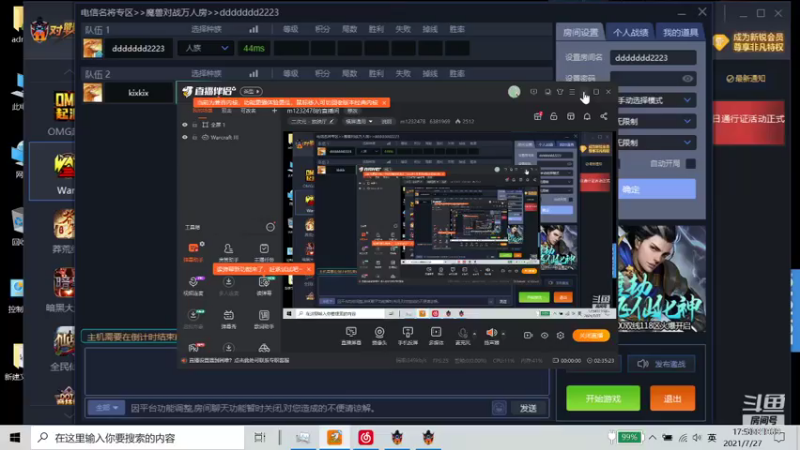Image resolution: width=800 pixels, height=450 pixels.
Task: Click the share icon in 直播伴侣
Action: click(604, 116)
